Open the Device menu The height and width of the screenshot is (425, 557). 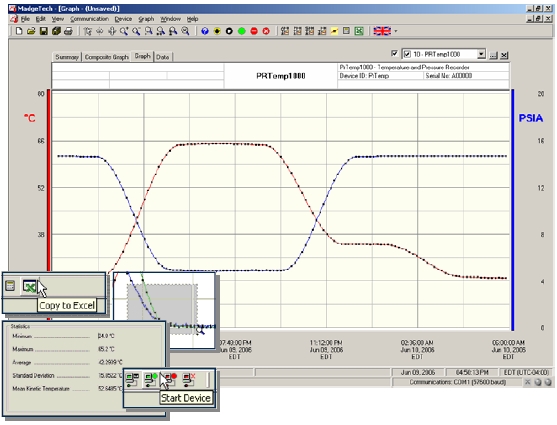tap(123, 19)
